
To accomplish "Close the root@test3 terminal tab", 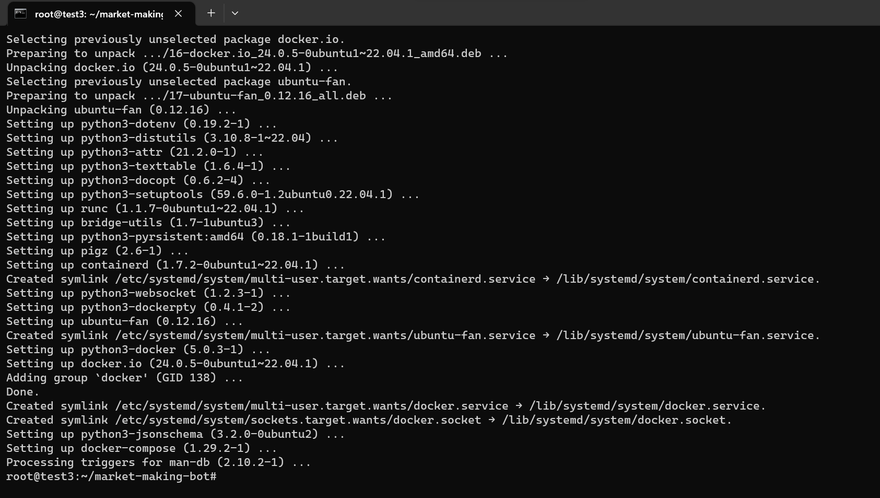I will point(182,13).
